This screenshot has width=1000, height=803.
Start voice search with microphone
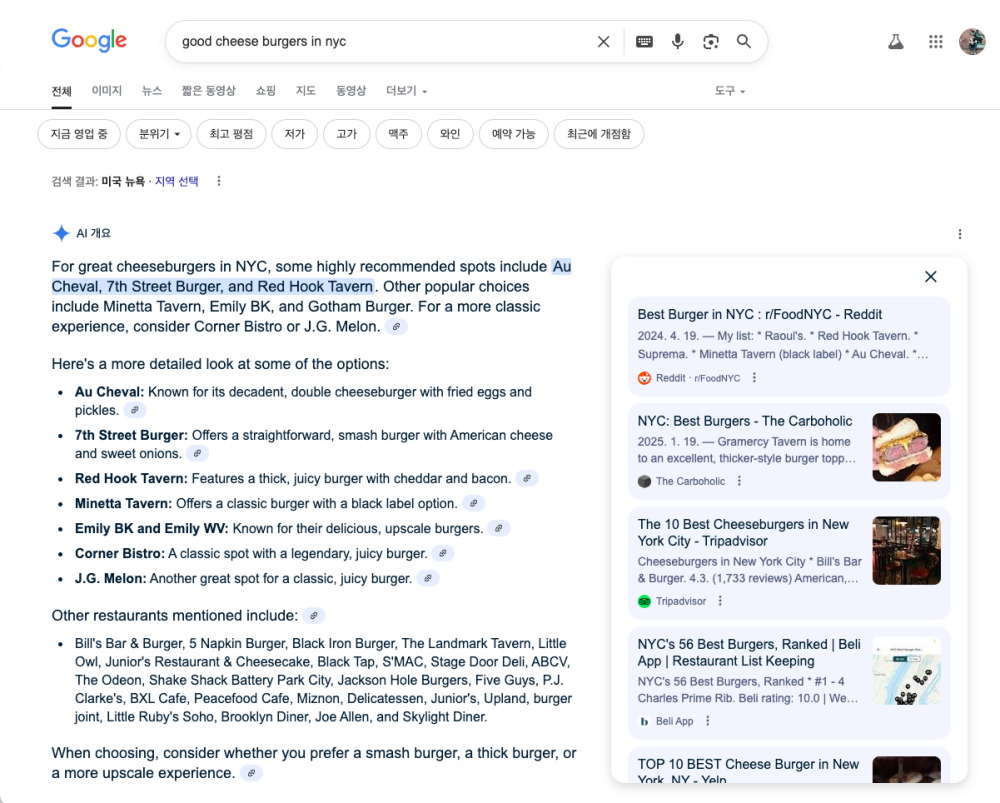click(677, 42)
